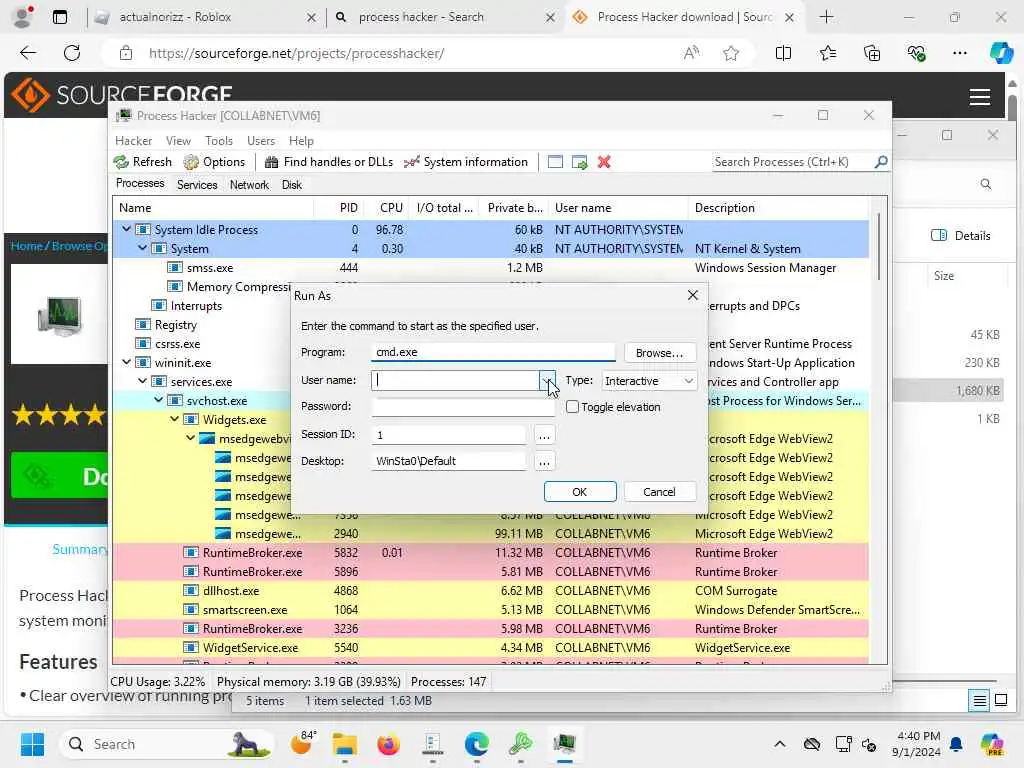
Task: Click the Windows Start button
Action: coord(32,744)
